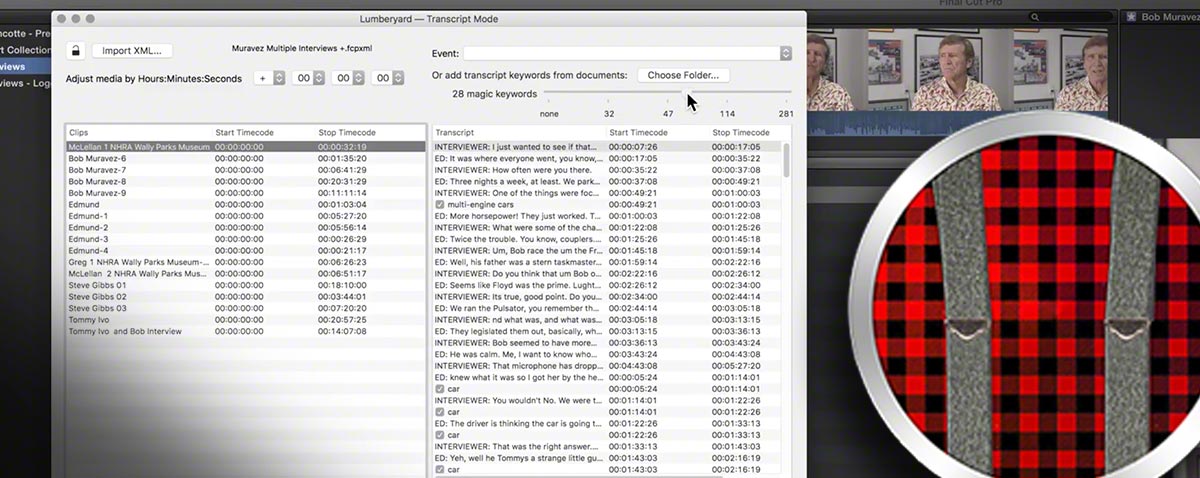Sort by Start Timecode in Clips table
Screen dimensions: 1200x478
[x=263, y=132]
